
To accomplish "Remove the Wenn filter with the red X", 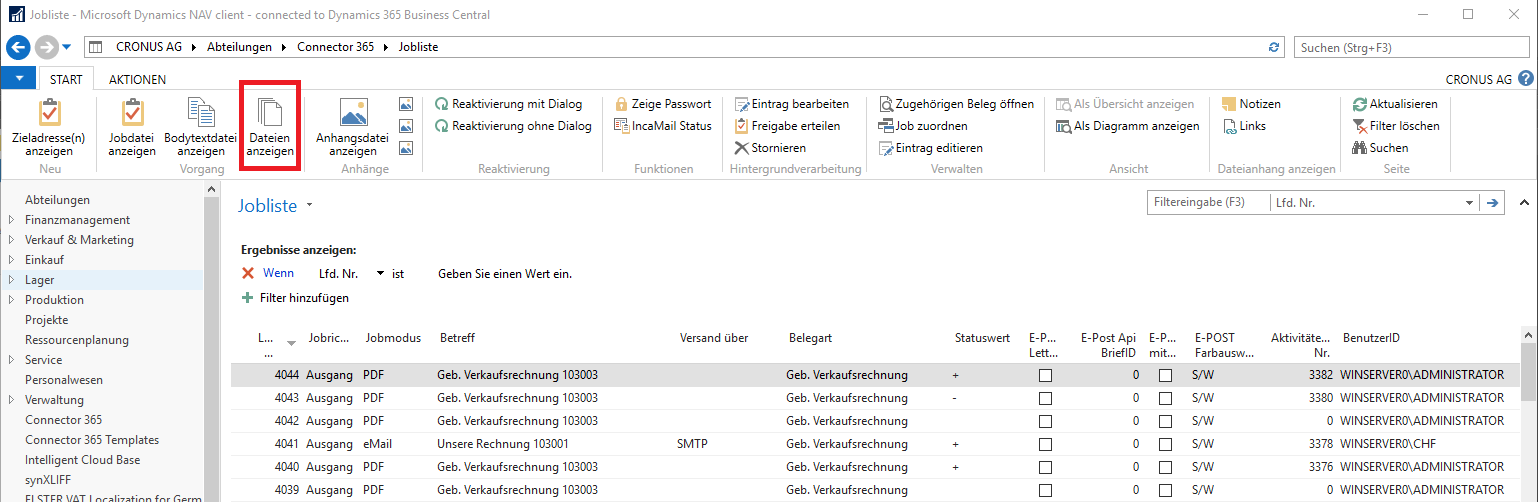I will click(x=248, y=273).
